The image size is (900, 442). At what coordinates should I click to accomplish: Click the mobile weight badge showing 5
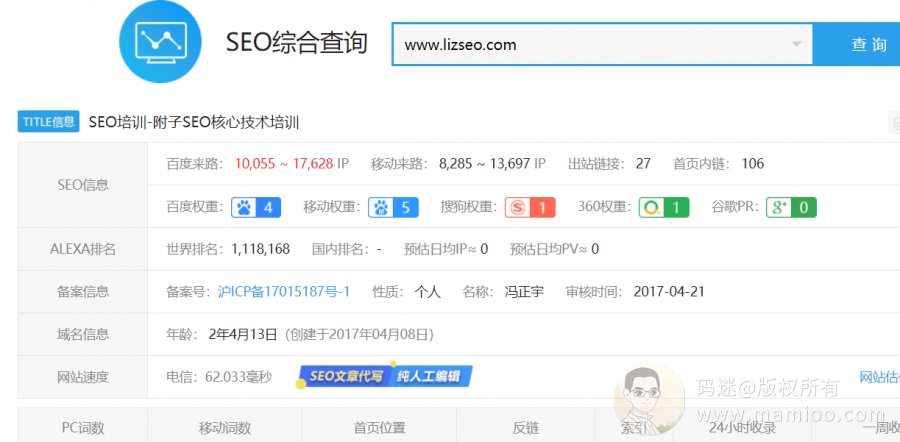(393, 207)
